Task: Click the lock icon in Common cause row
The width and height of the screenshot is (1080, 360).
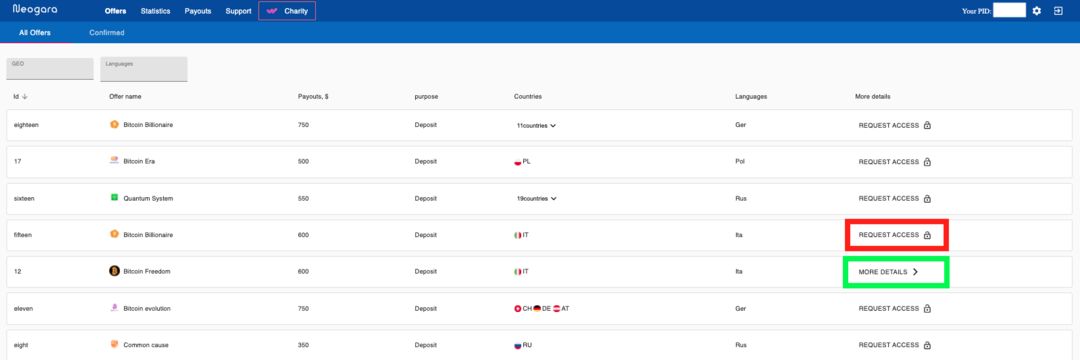Action: pos(927,345)
